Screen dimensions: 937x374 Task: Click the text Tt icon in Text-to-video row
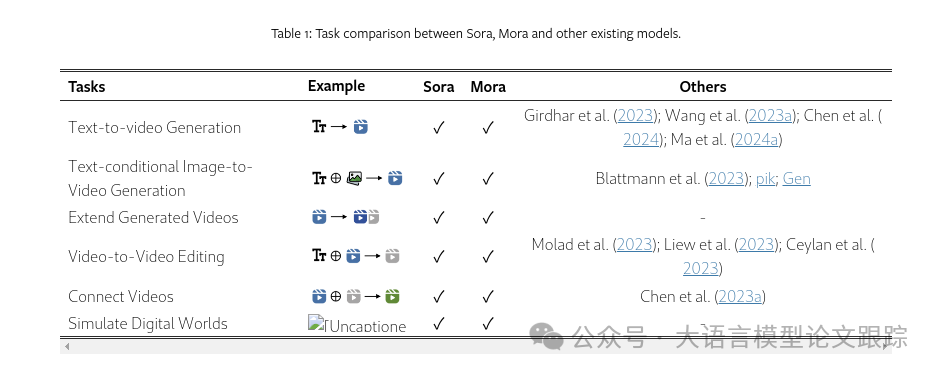[x=319, y=127]
